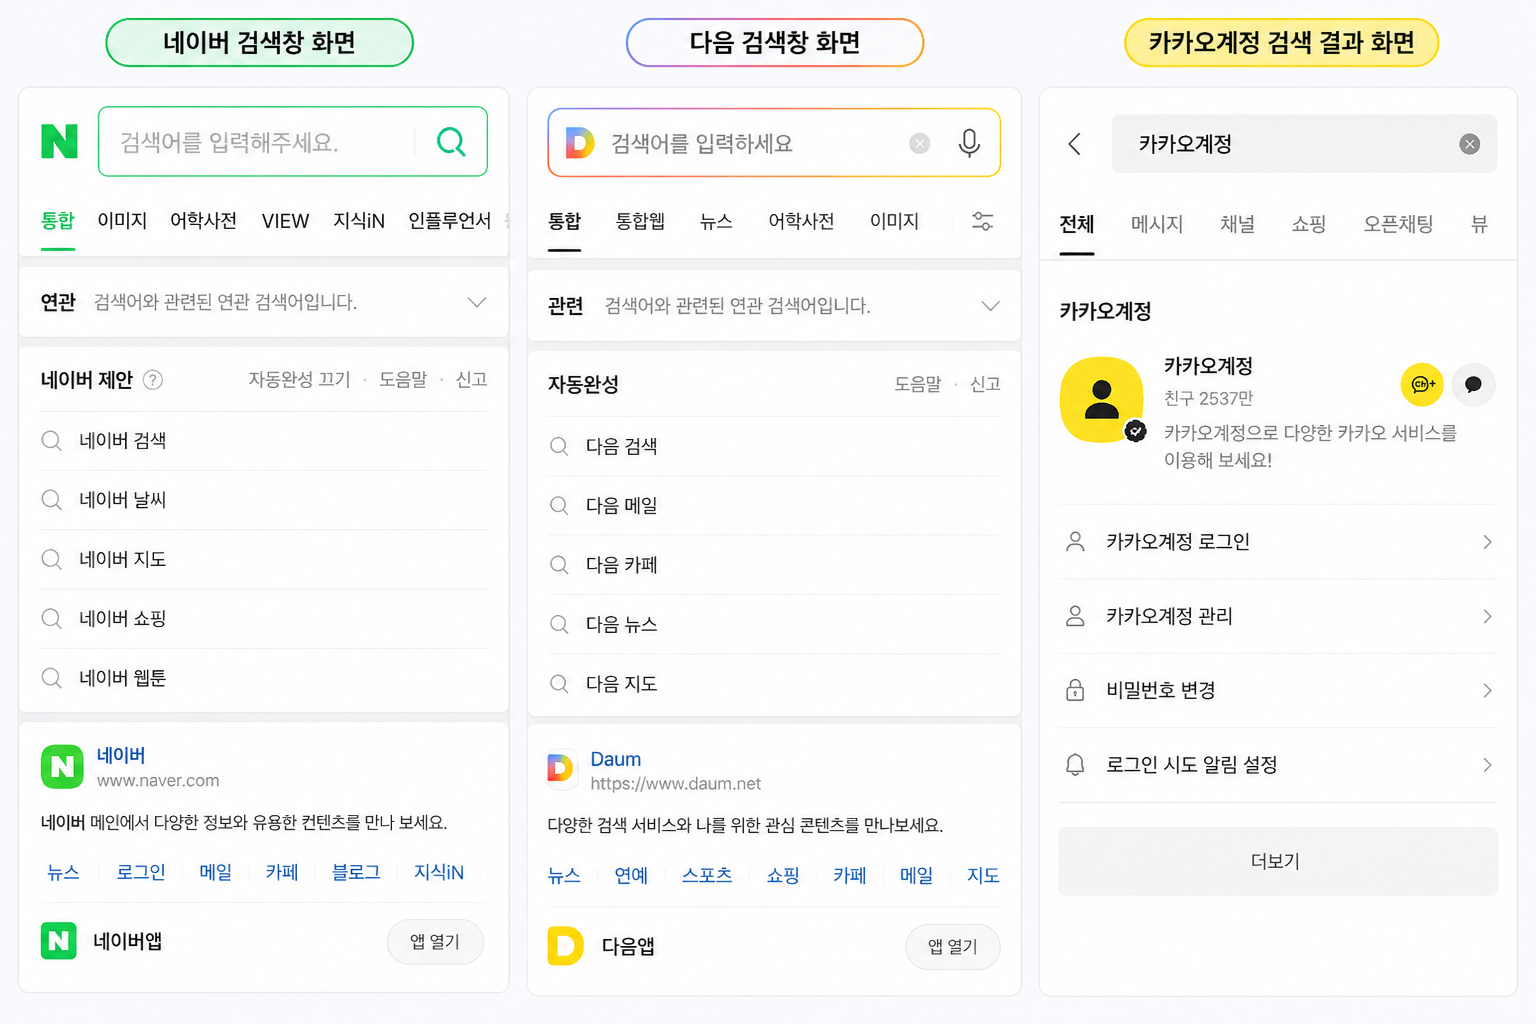Click Naver 인플루언서 tab
The height and width of the screenshot is (1024, 1536).
450,221
